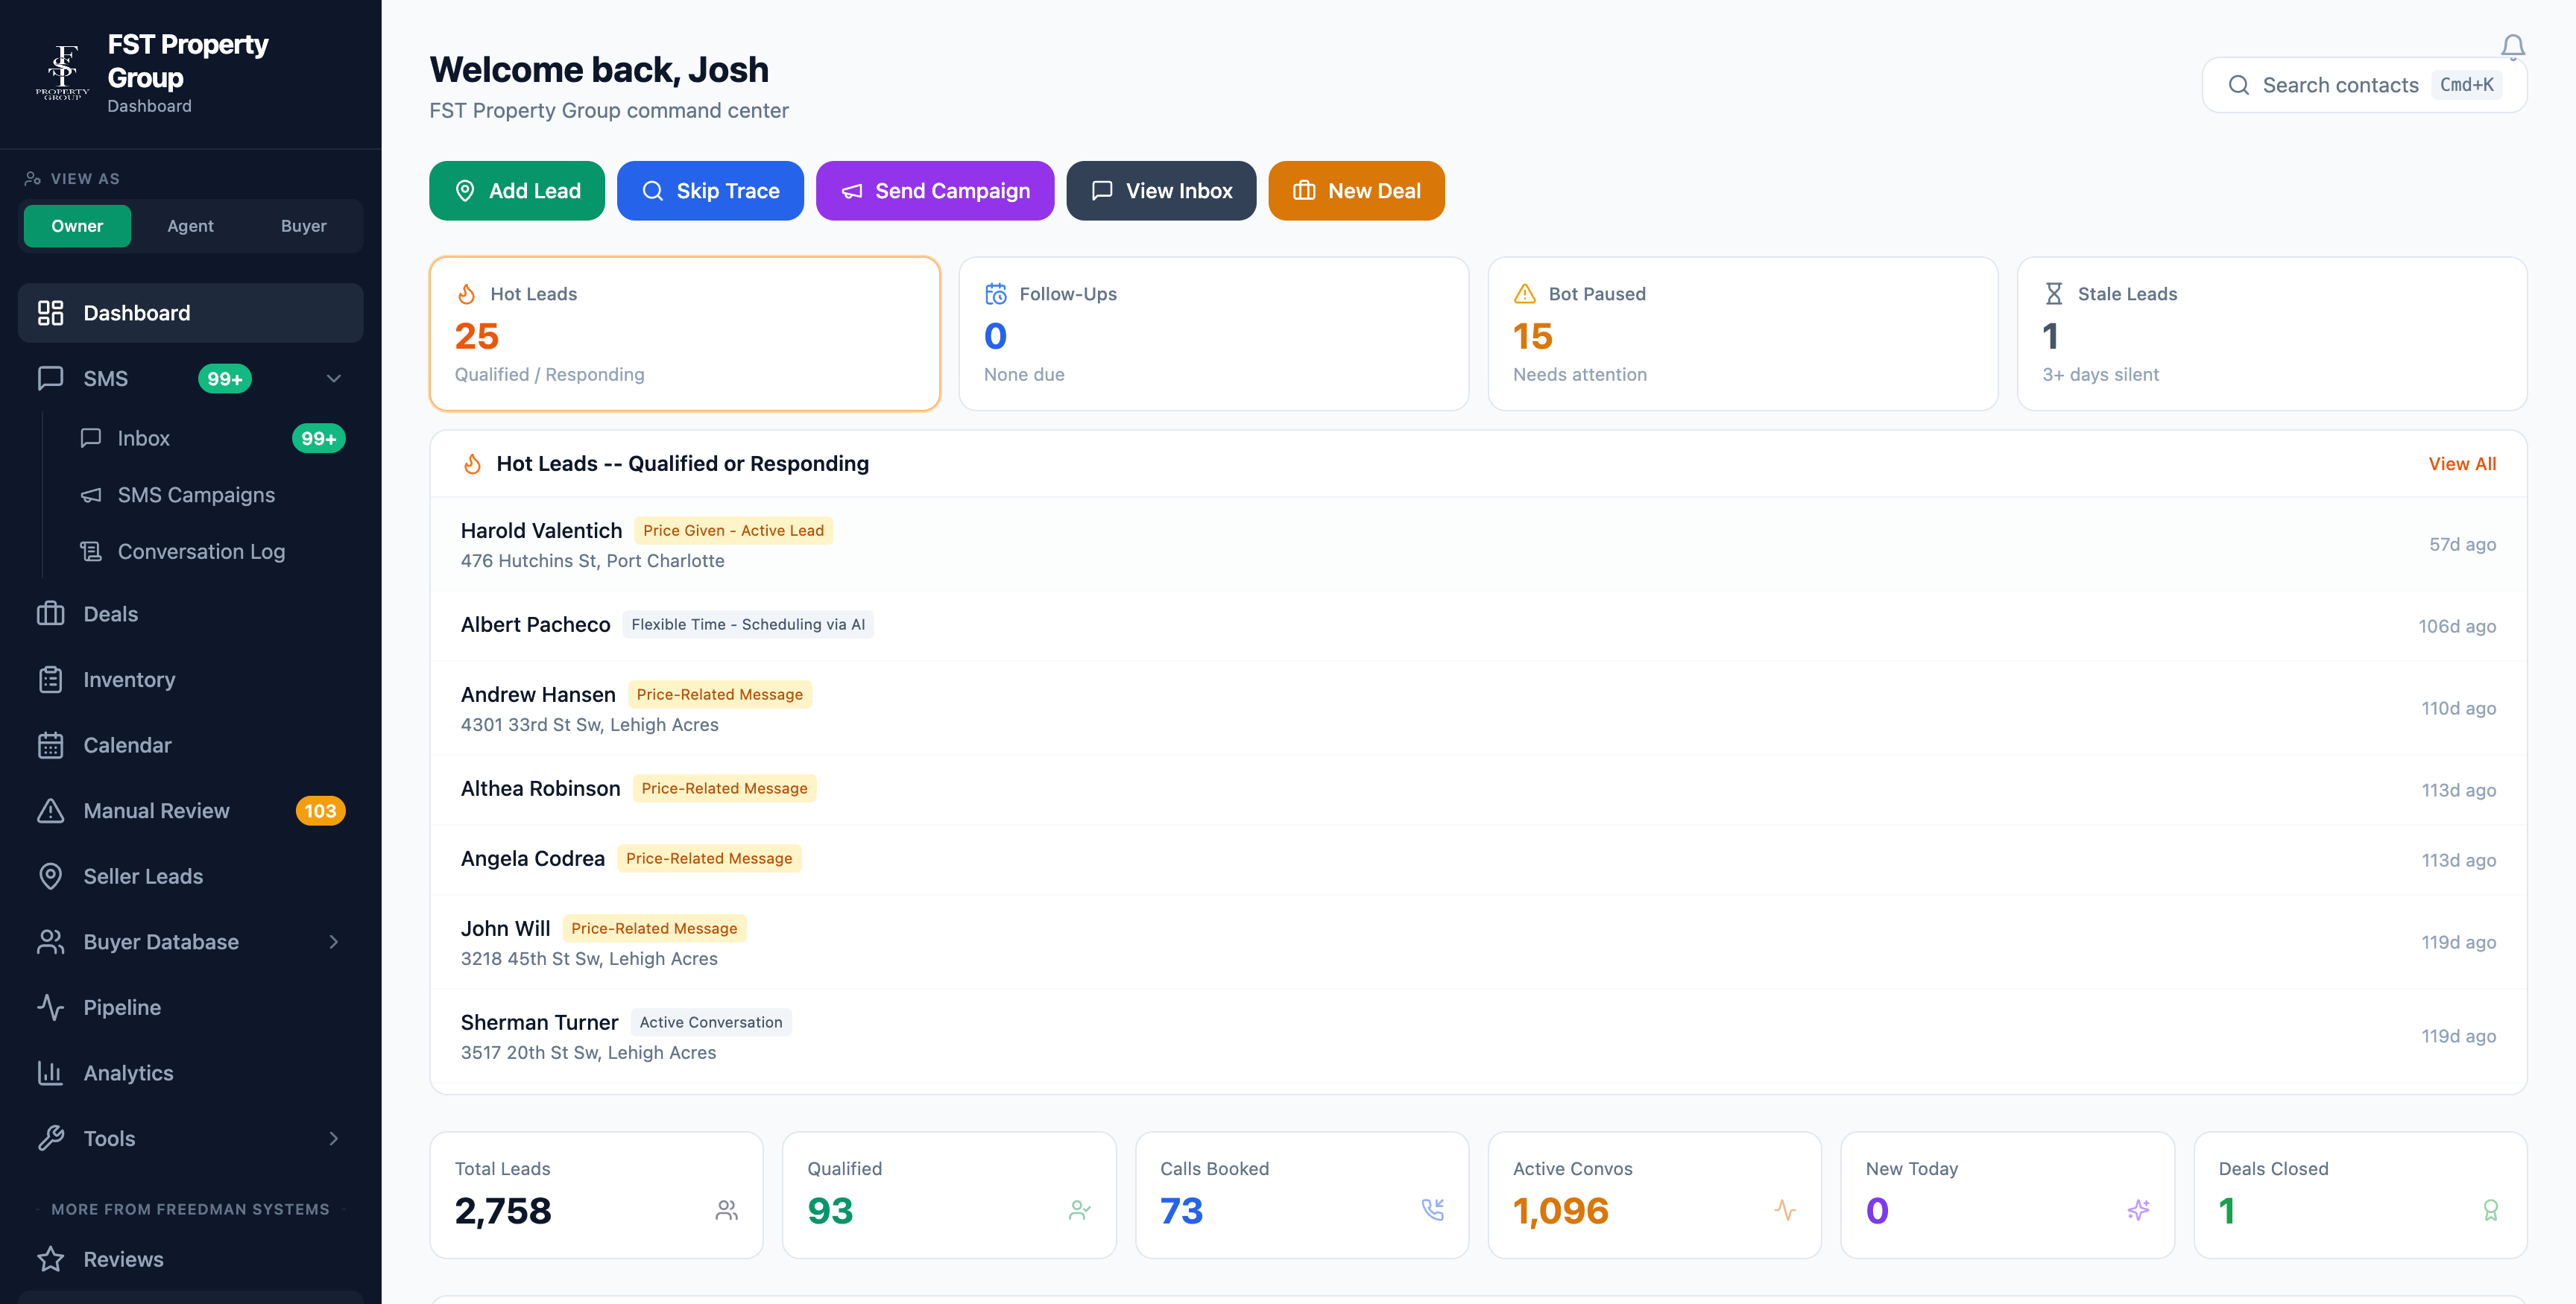Open Sherman Turner lead row
Image resolution: width=2576 pixels, height=1304 pixels.
pyautogui.click(x=1478, y=1036)
